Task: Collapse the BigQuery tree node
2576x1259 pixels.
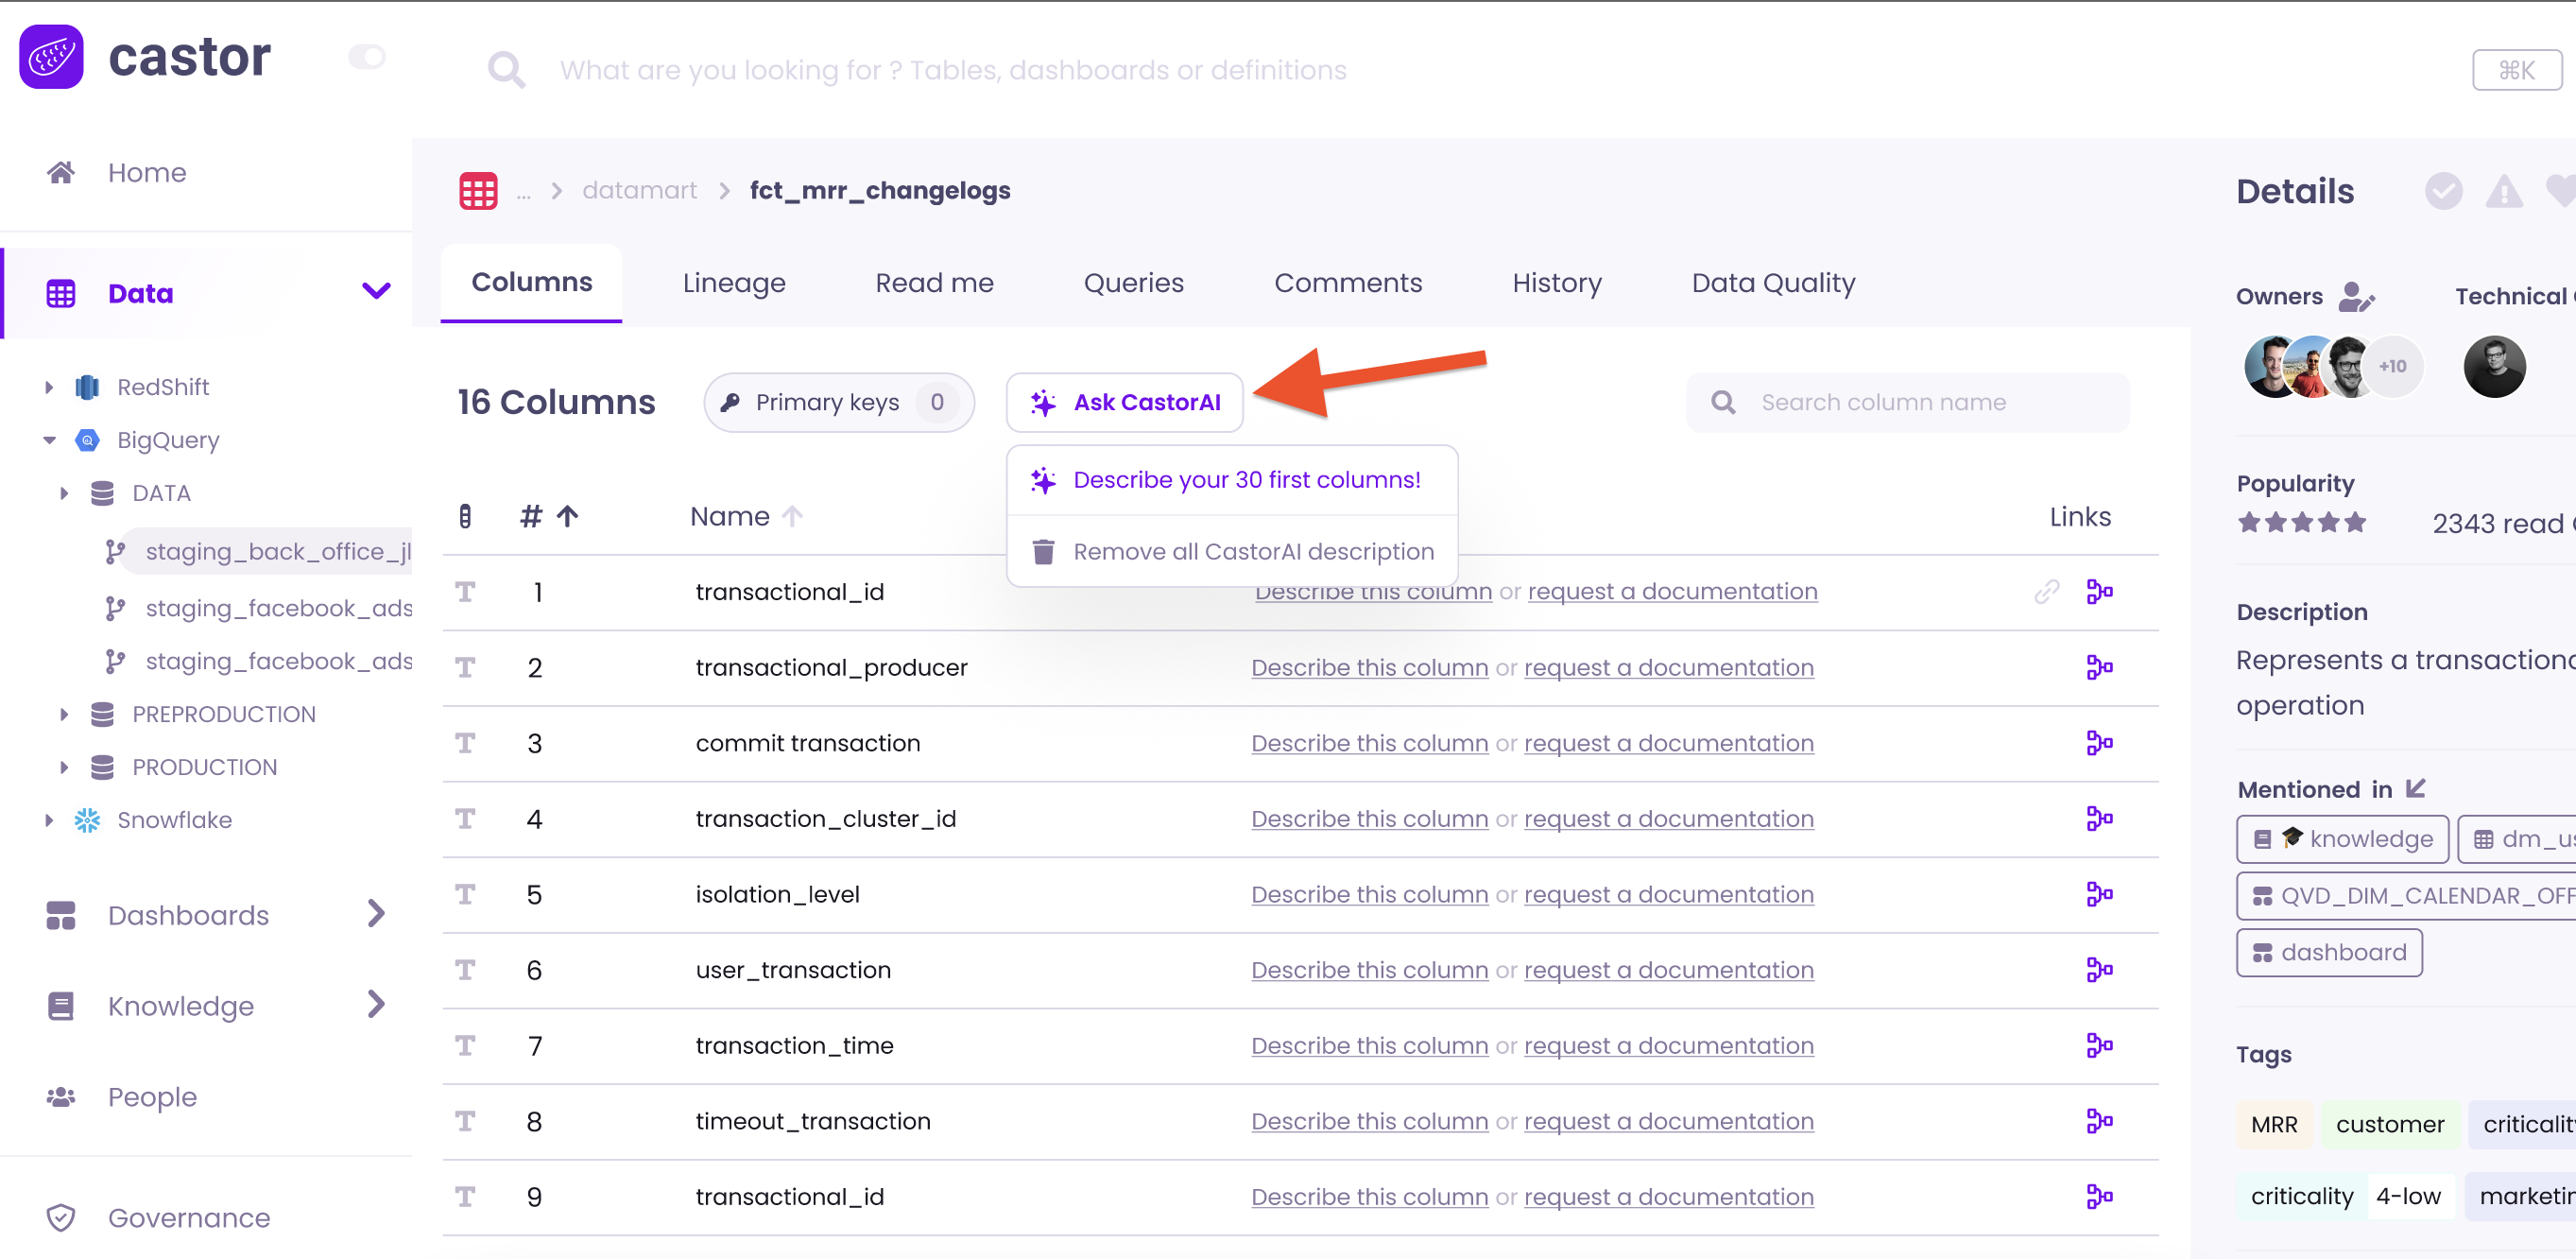Action: (x=49, y=440)
